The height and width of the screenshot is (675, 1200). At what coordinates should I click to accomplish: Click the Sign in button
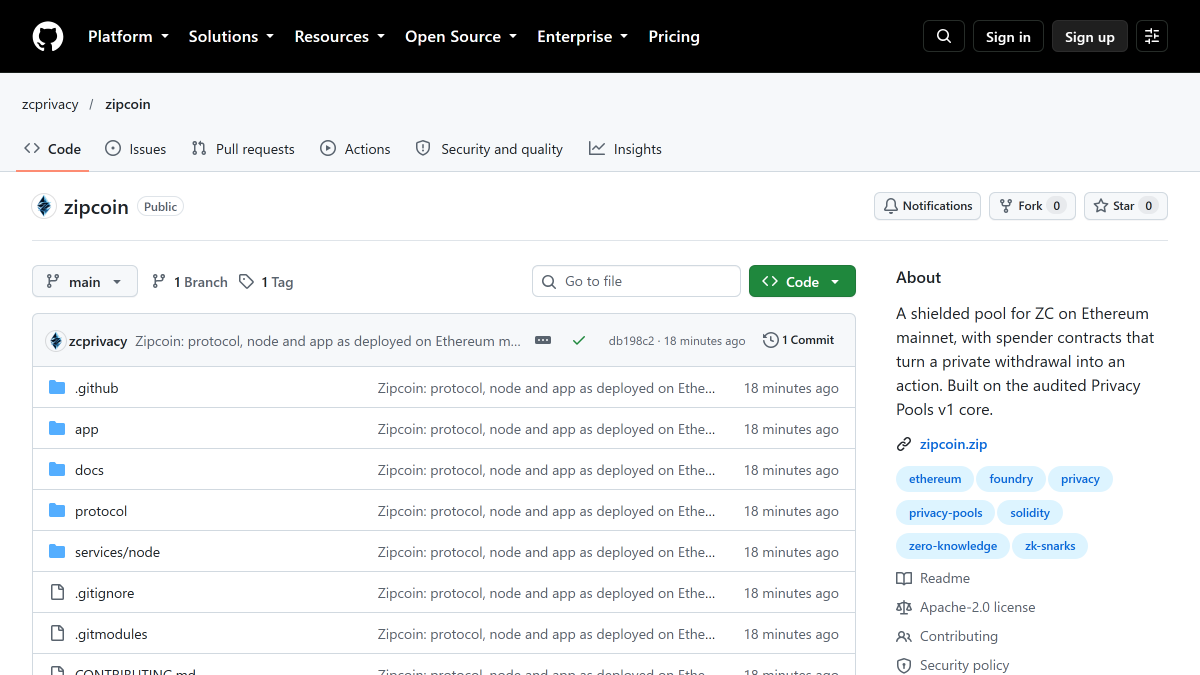(1008, 36)
